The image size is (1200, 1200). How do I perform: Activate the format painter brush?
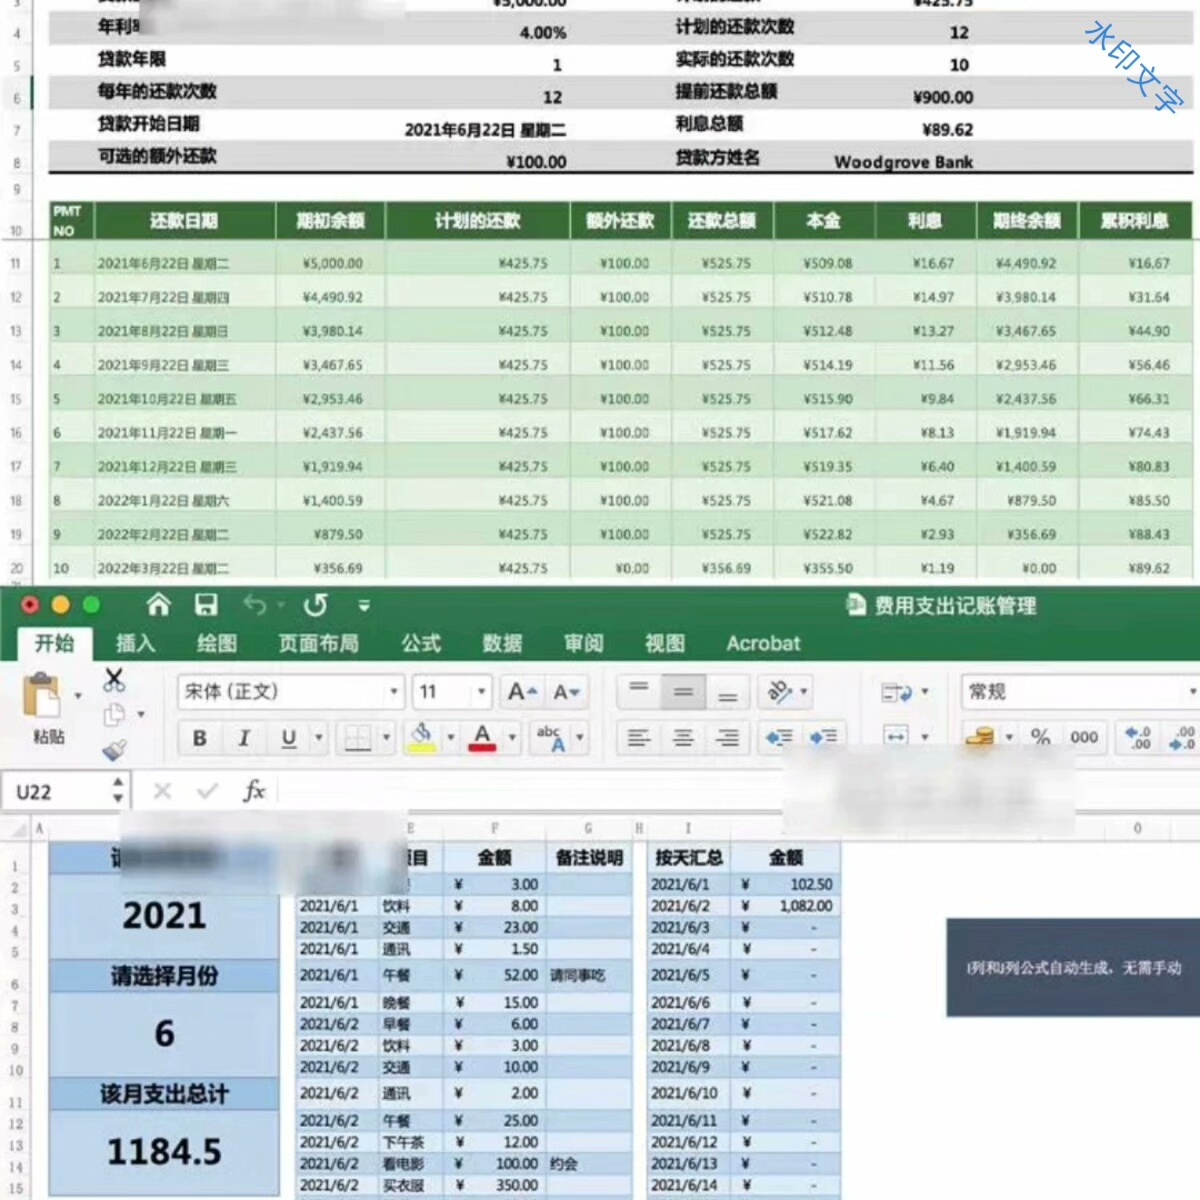coord(114,749)
